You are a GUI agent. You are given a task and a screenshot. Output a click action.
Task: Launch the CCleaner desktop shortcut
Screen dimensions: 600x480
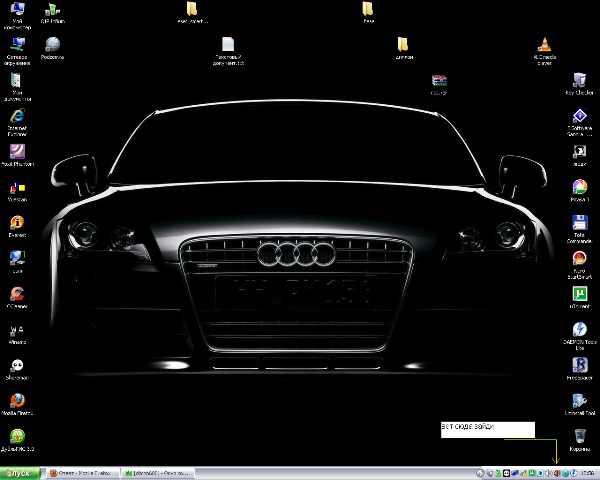[x=17, y=297]
